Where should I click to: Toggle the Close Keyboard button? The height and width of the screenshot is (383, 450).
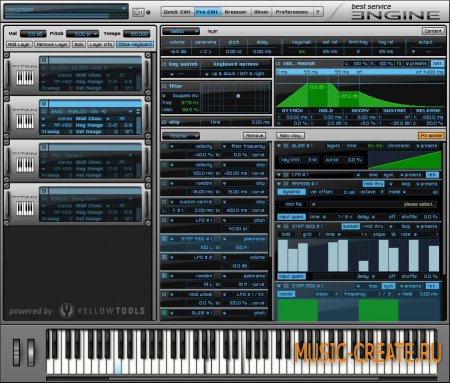point(135,44)
